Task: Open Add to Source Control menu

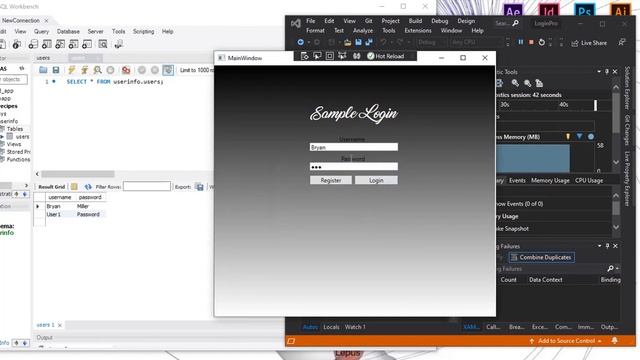Action: click(565, 341)
